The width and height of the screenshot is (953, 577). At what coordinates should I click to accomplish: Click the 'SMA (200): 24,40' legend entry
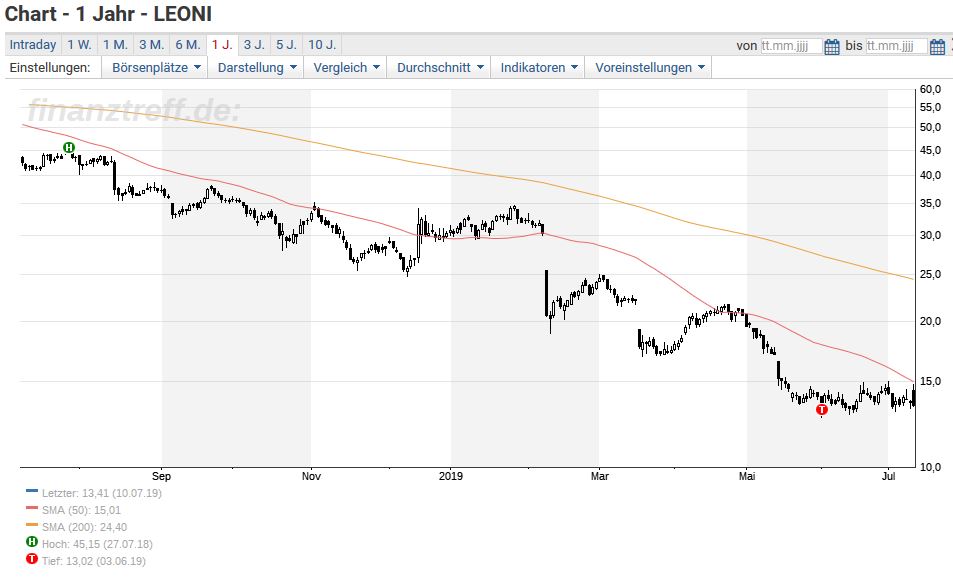click(84, 527)
